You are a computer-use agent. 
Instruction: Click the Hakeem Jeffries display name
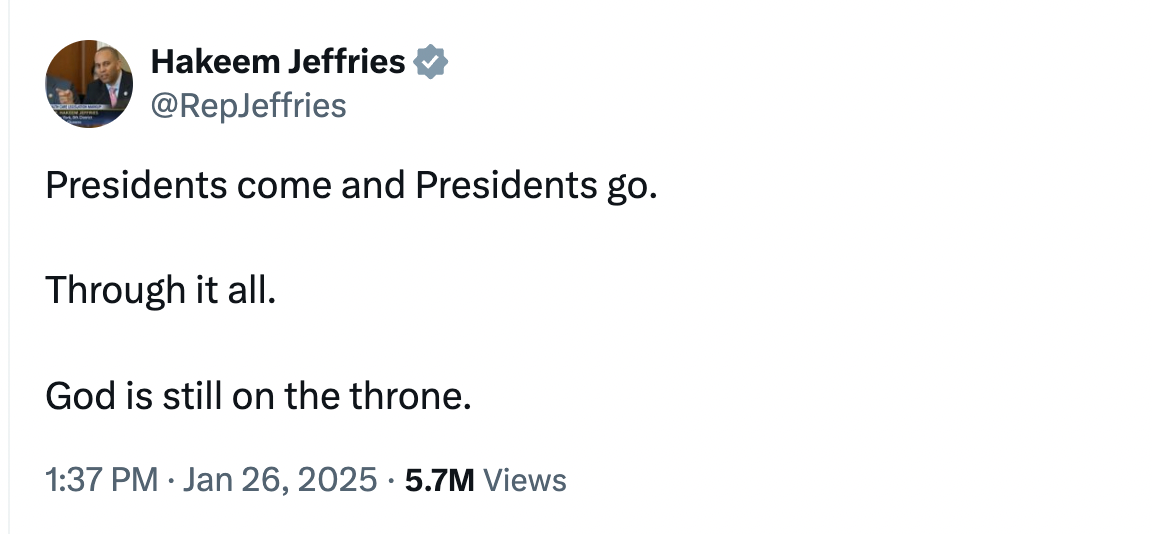(277, 62)
